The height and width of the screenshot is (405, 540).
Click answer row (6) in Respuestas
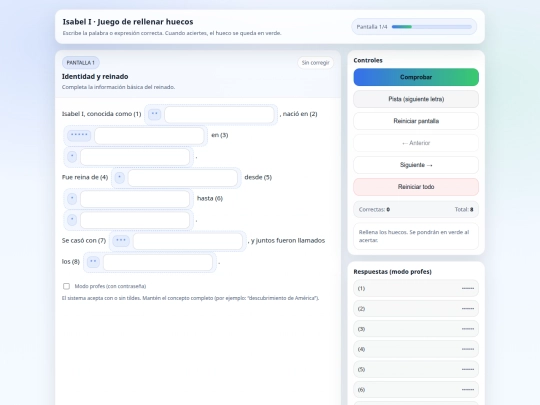click(416, 390)
